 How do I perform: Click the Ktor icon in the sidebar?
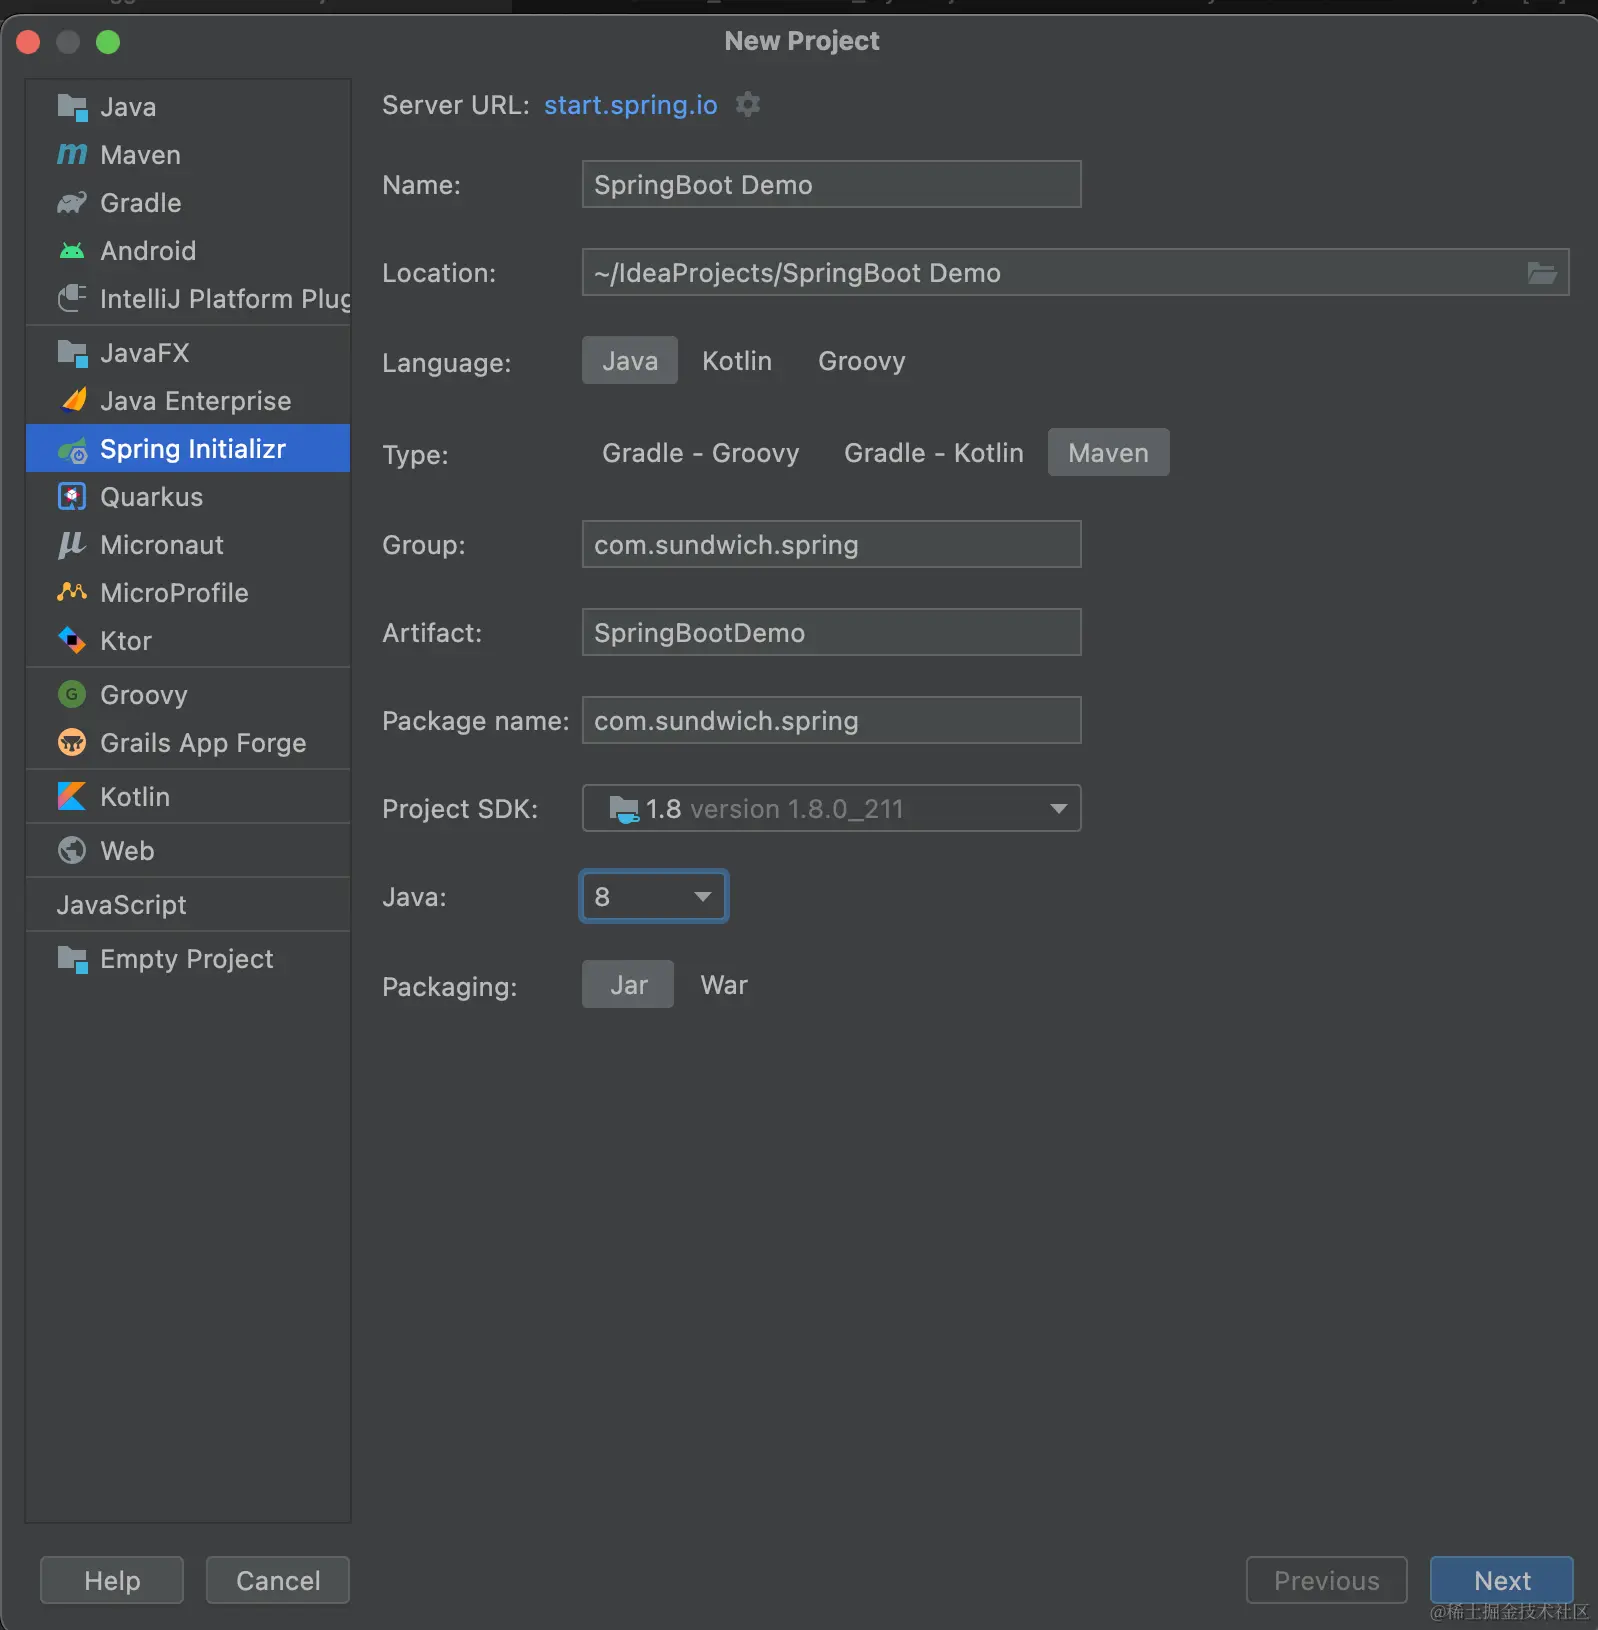tap(72, 641)
